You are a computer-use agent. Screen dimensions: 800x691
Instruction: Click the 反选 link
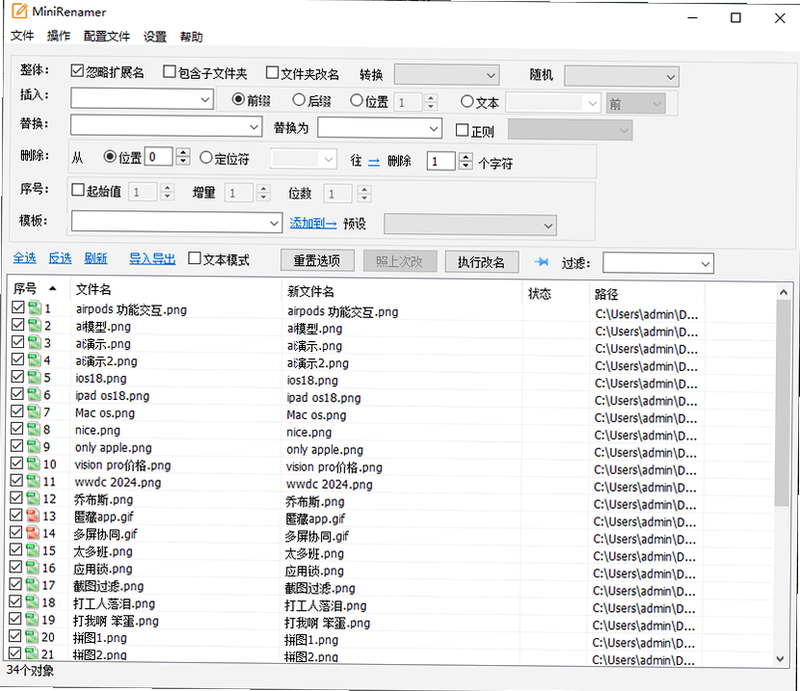(60, 258)
